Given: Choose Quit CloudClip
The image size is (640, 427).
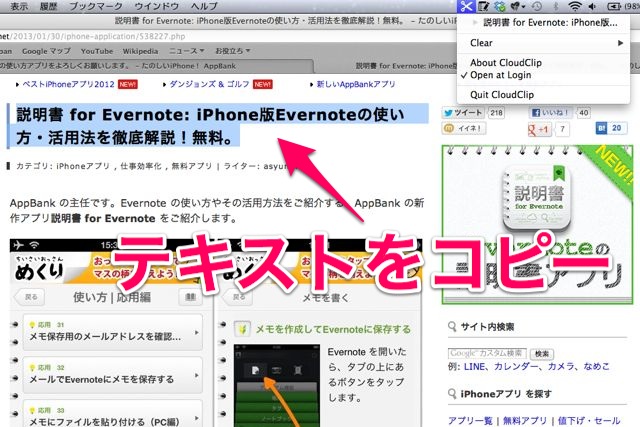Looking at the screenshot, I should 502,95.
